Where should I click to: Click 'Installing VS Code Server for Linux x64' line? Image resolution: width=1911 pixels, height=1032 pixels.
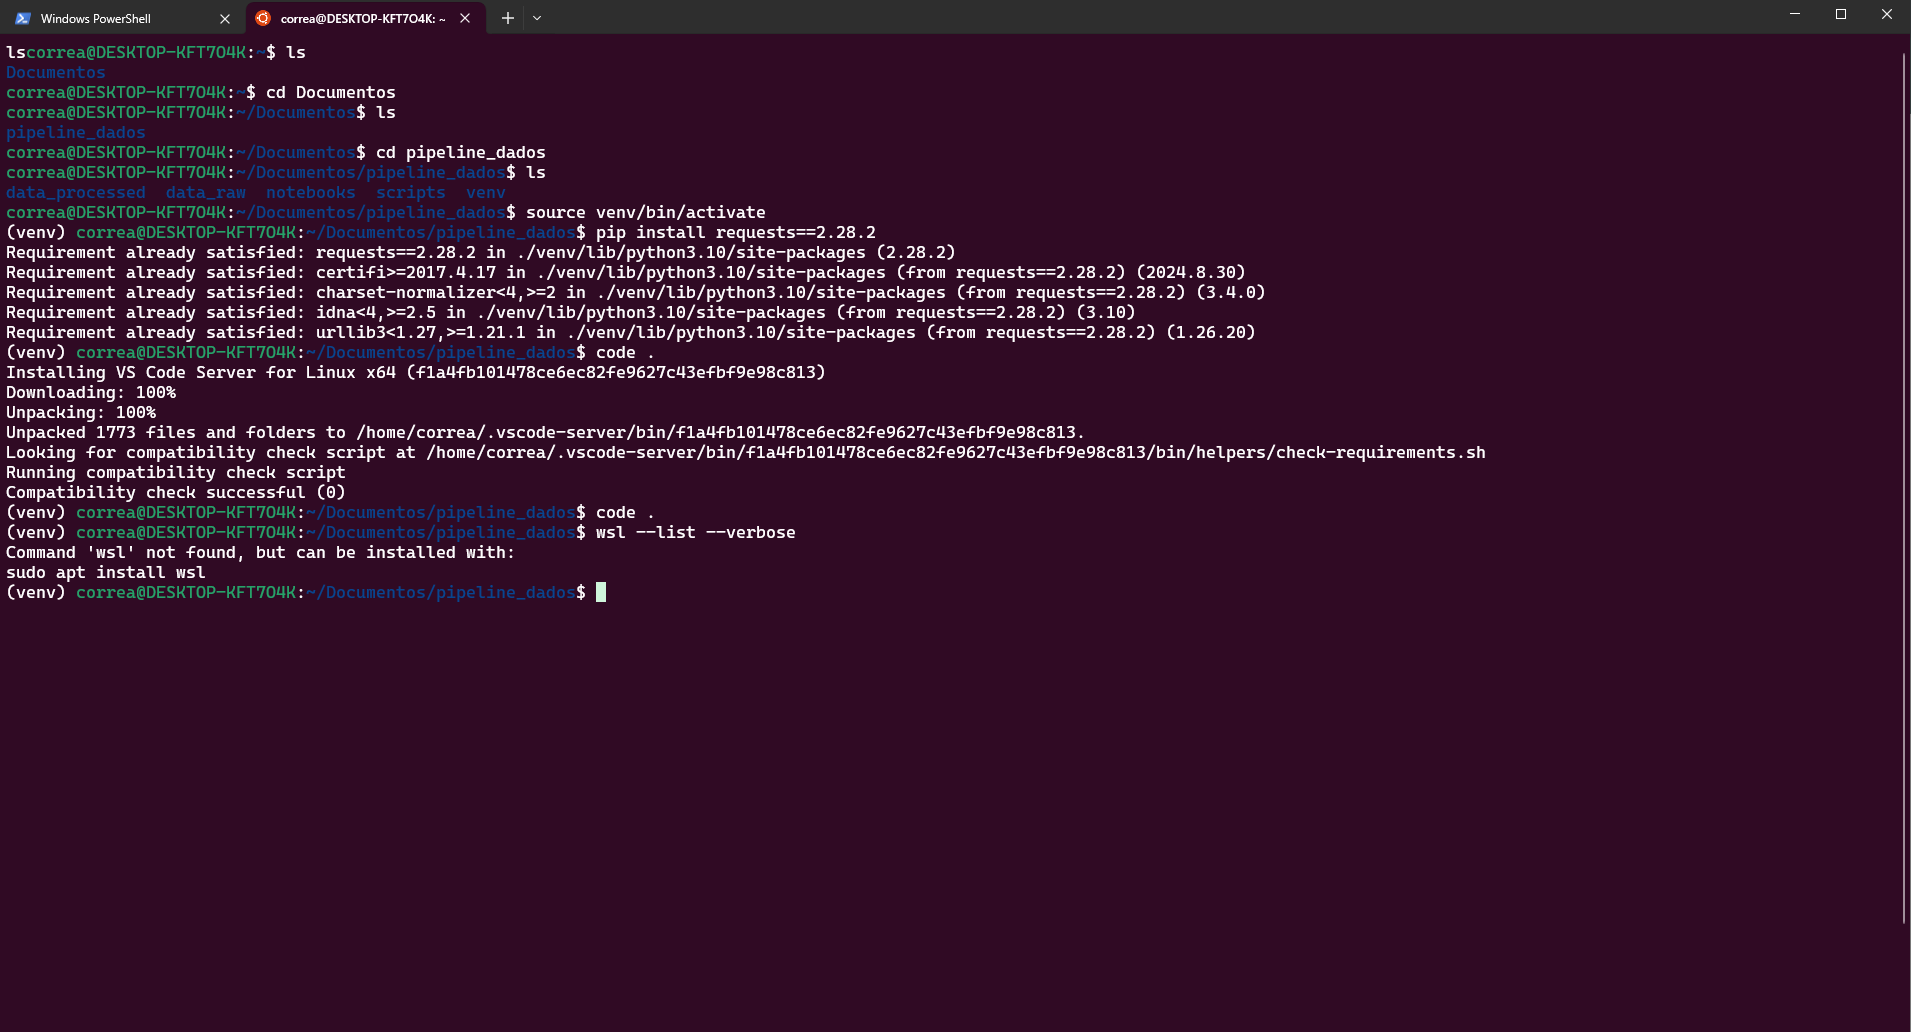(x=416, y=372)
